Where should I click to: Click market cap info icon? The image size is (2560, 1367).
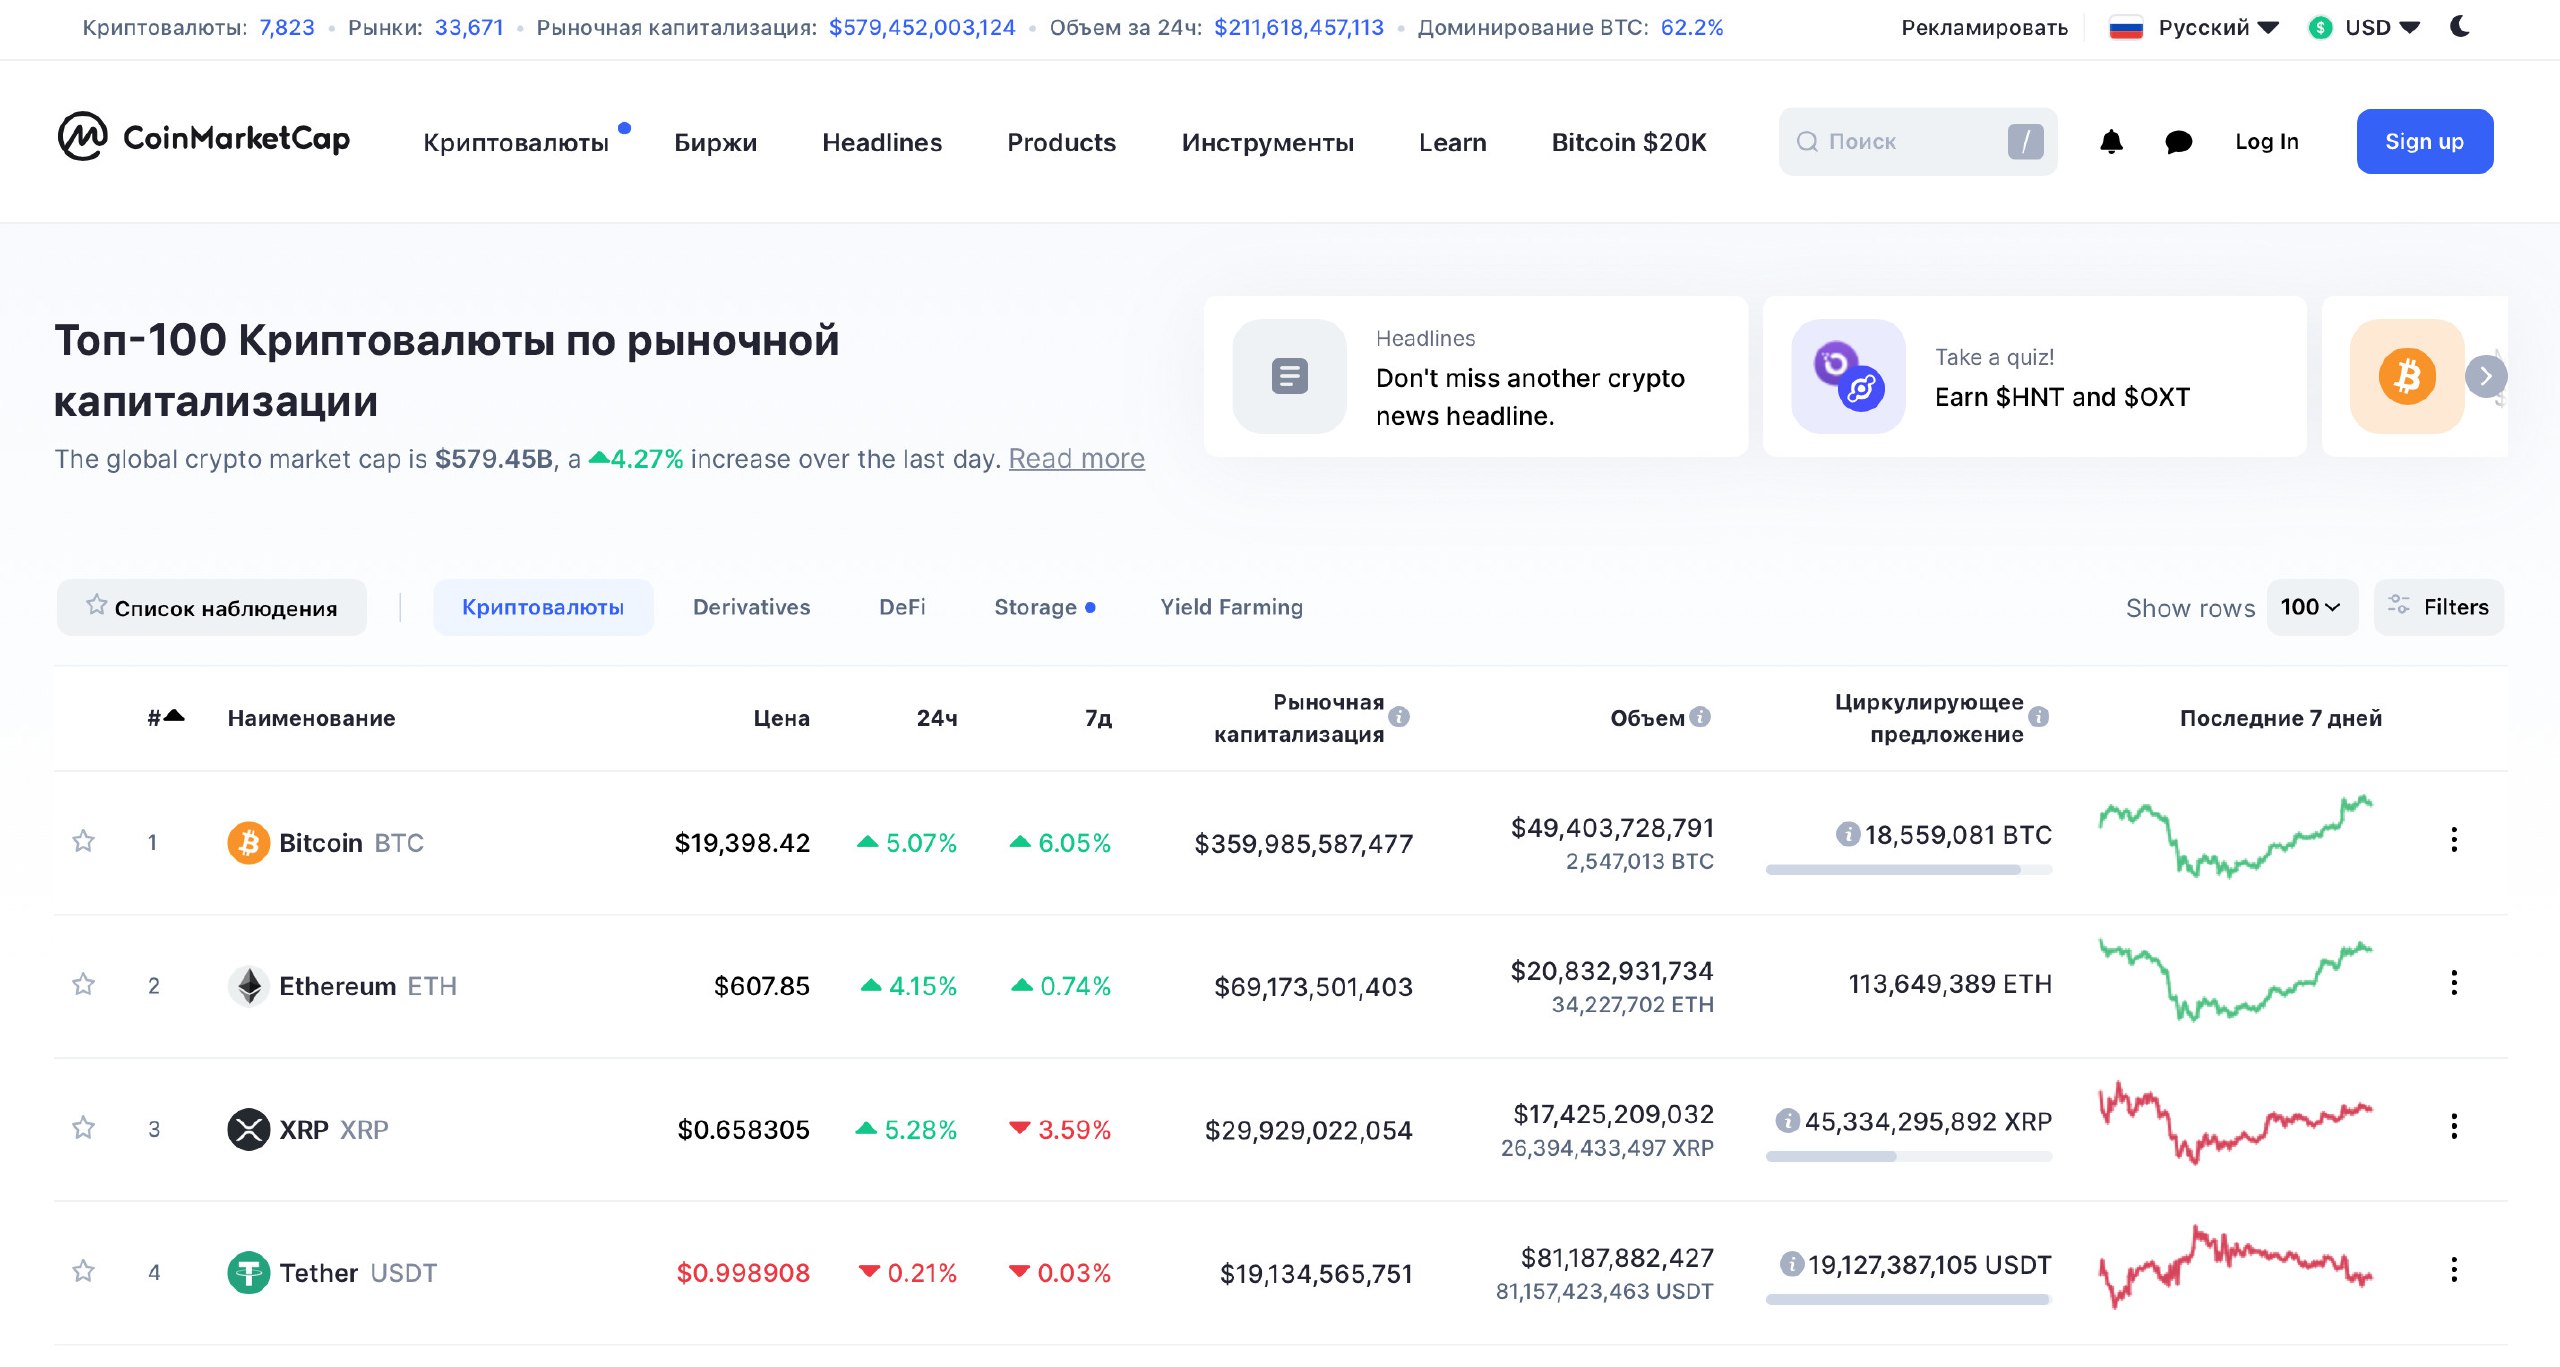click(x=1400, y=717)
